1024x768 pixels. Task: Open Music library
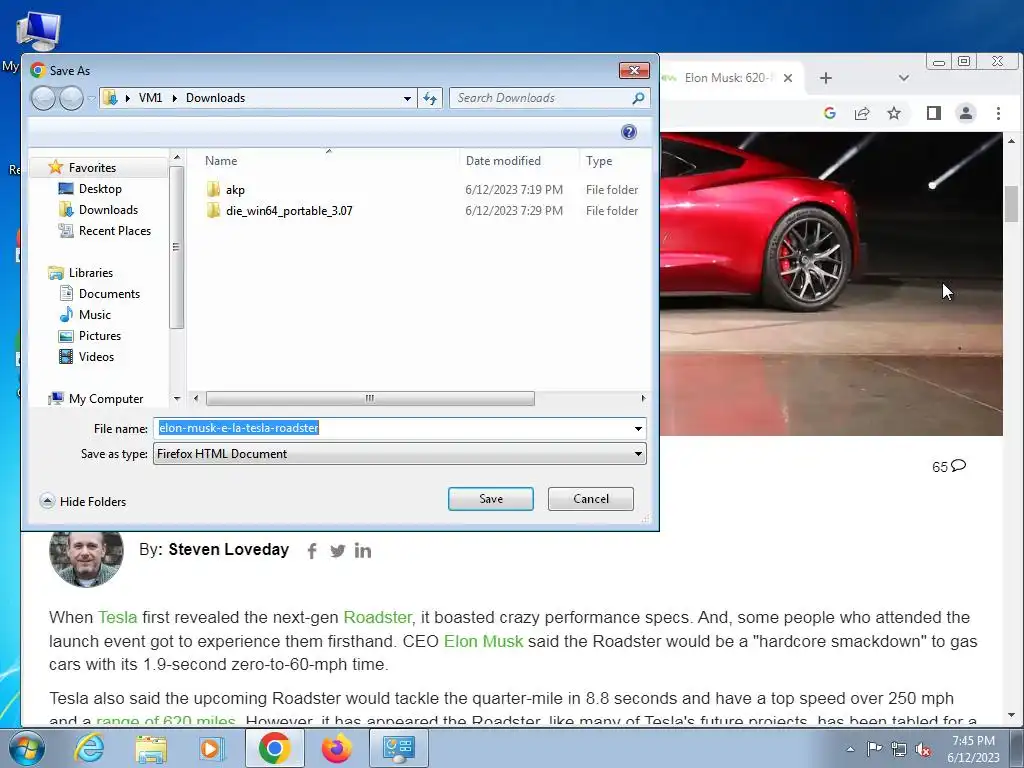pos(95,315)
